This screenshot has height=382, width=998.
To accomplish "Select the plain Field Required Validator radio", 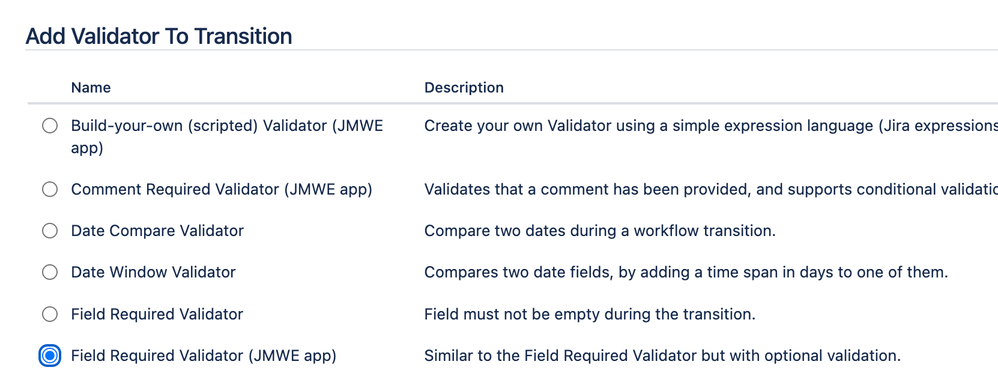I will [50, 314].
